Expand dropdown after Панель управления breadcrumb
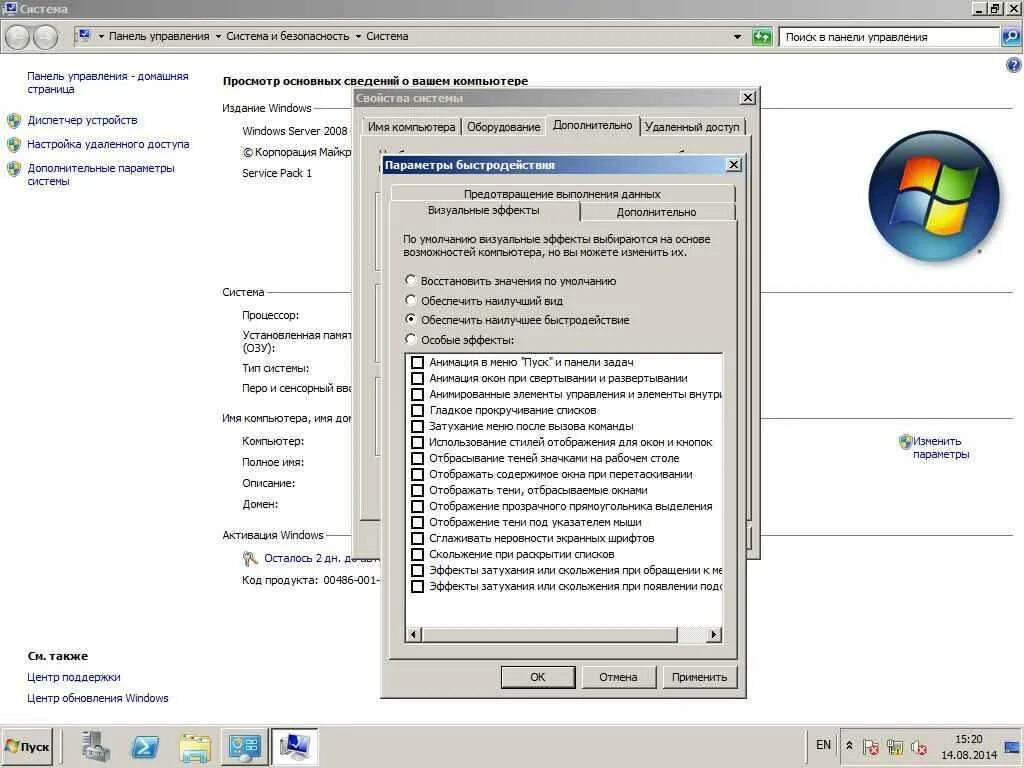The image size is (1024, 768). (x=218, y=37)
